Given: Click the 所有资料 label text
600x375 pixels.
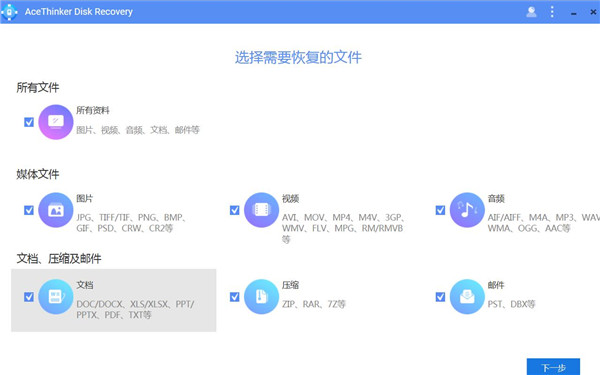Looking at the screenshot, I should [x=93, y=111].
